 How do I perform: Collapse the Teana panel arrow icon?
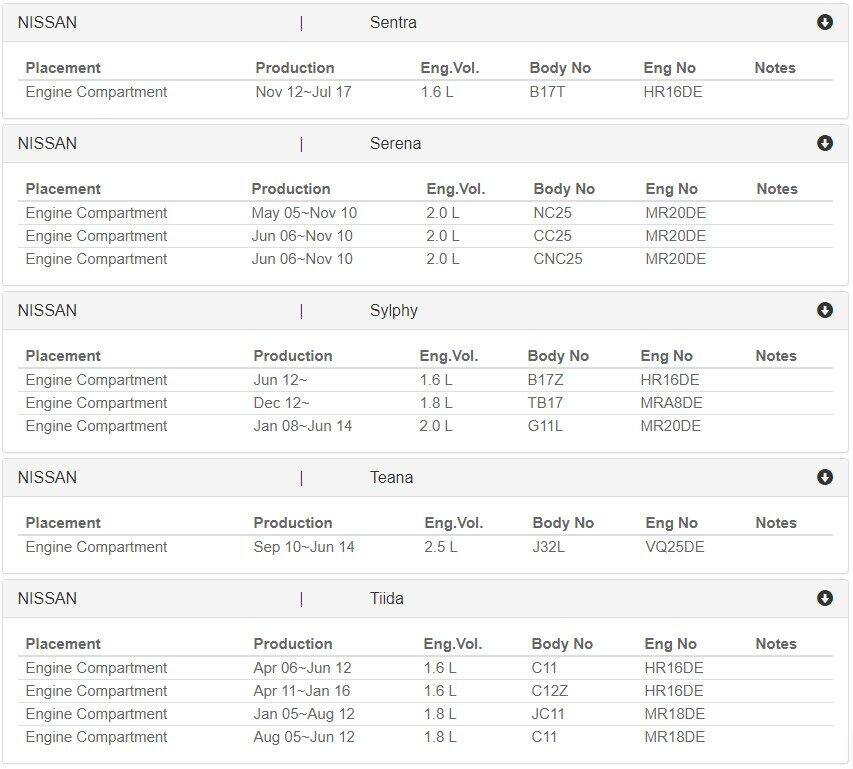tap(825, 477)
